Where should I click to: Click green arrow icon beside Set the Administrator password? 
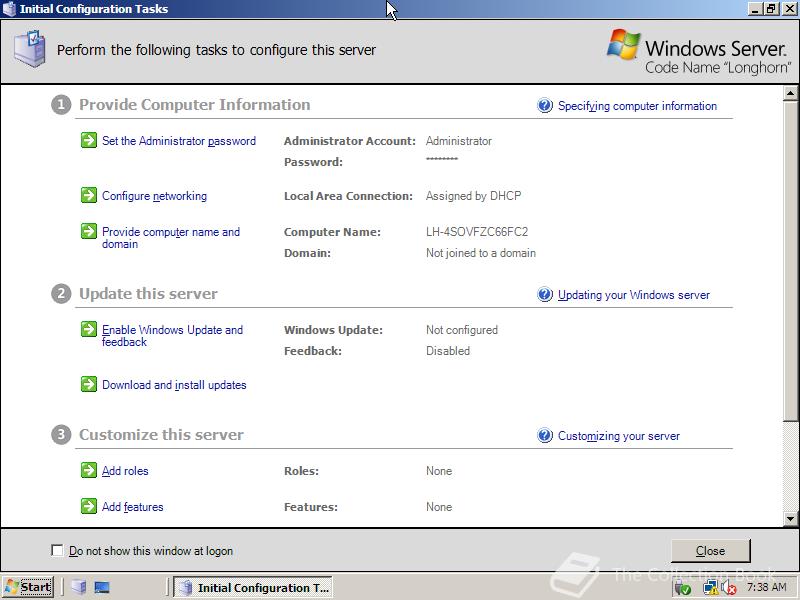coord(89,140)
